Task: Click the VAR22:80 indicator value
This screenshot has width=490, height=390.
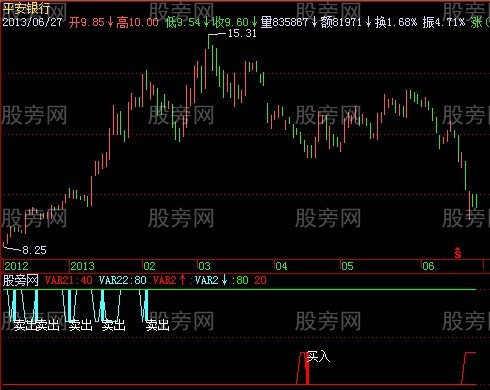Action: (x=123, y=280)
